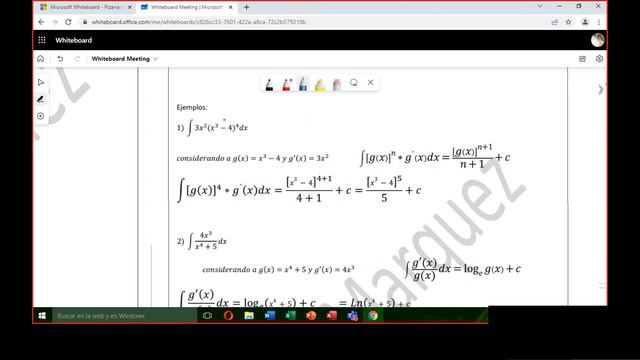Viewport: 640px width, 360px height.
Task: Open the Office app launcher grid
Action: coord(42,40)
